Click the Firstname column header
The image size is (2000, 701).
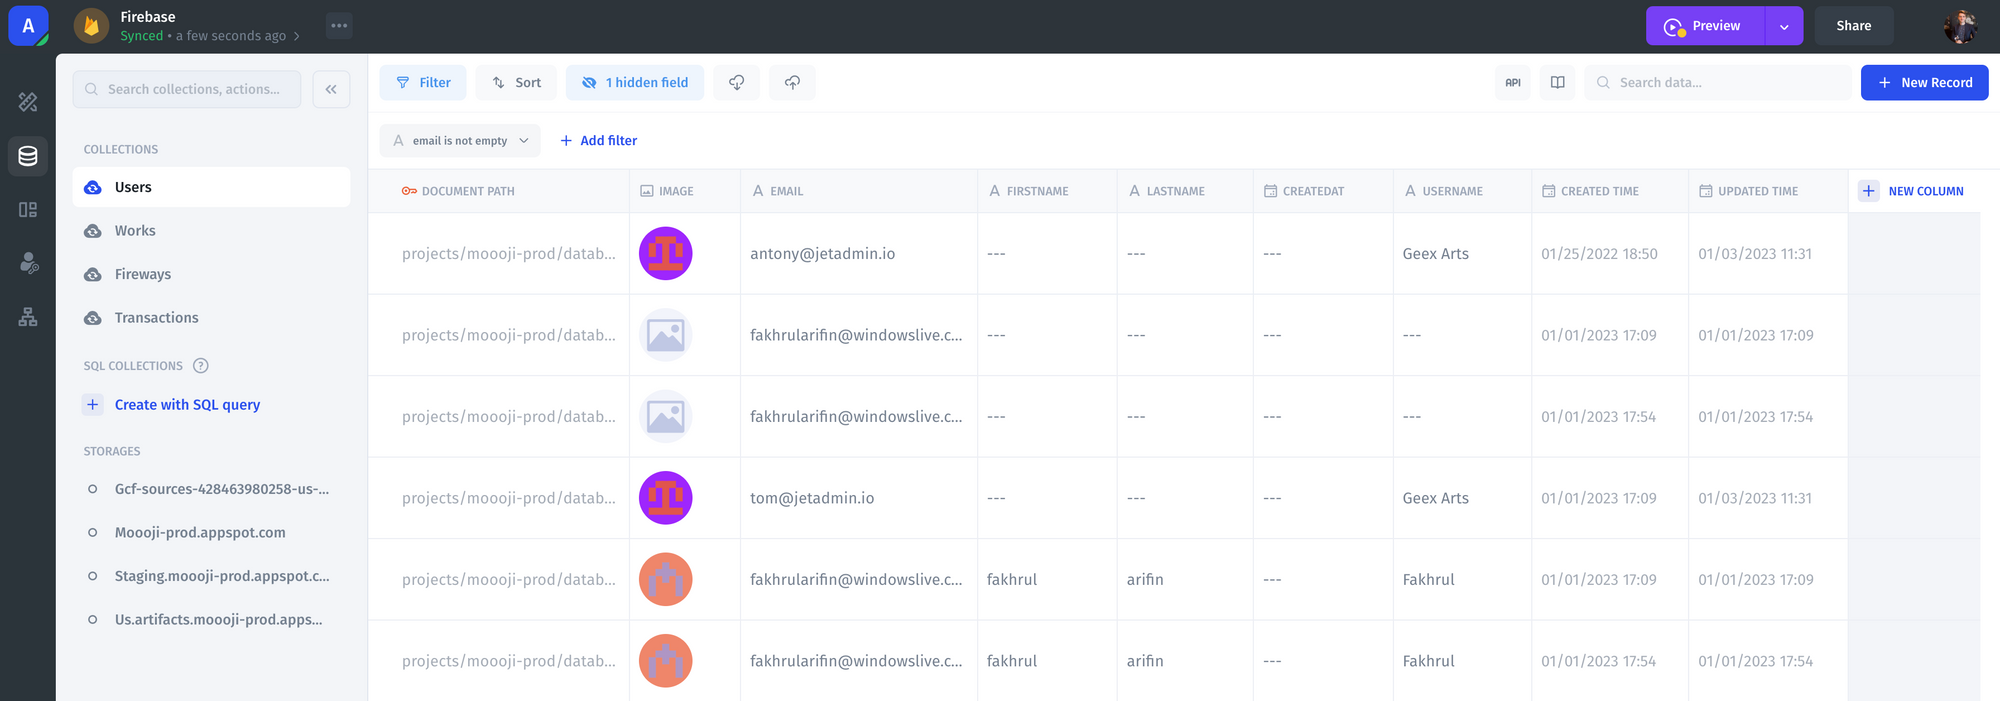tap(1047, 191)
